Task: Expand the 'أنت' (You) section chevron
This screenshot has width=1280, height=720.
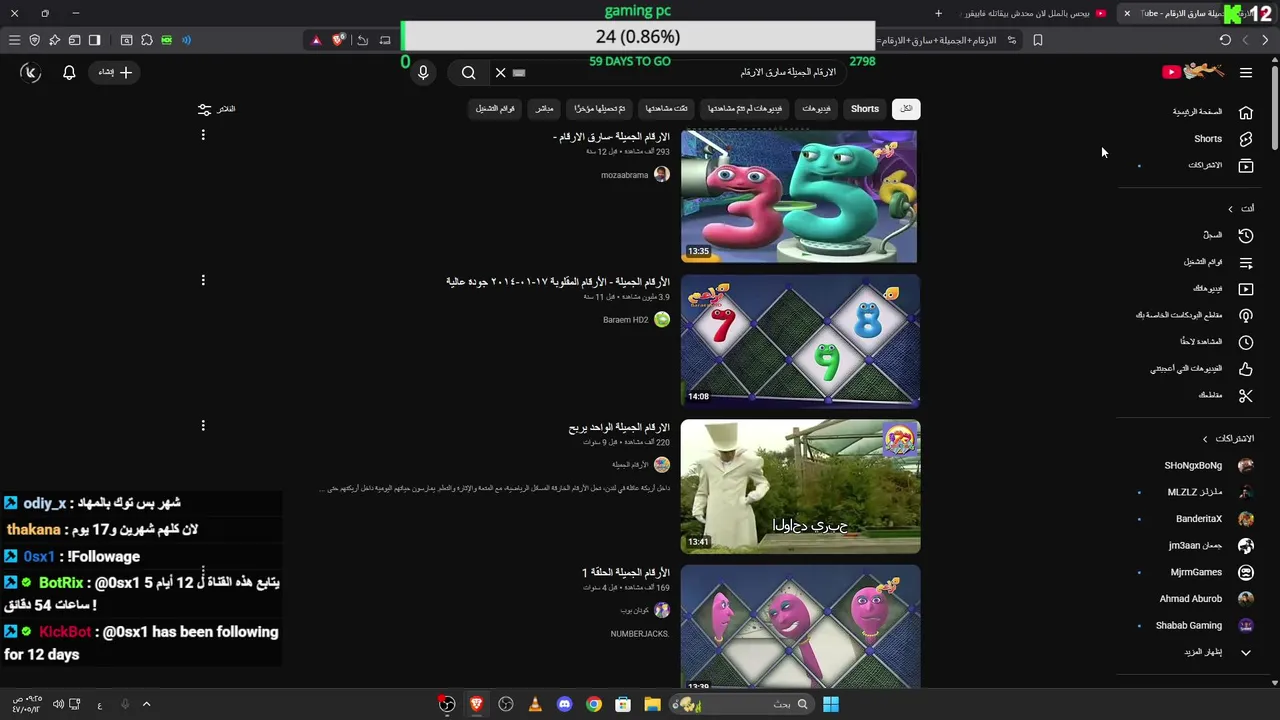Action: pyautogui.click(x=1231, y=208)
